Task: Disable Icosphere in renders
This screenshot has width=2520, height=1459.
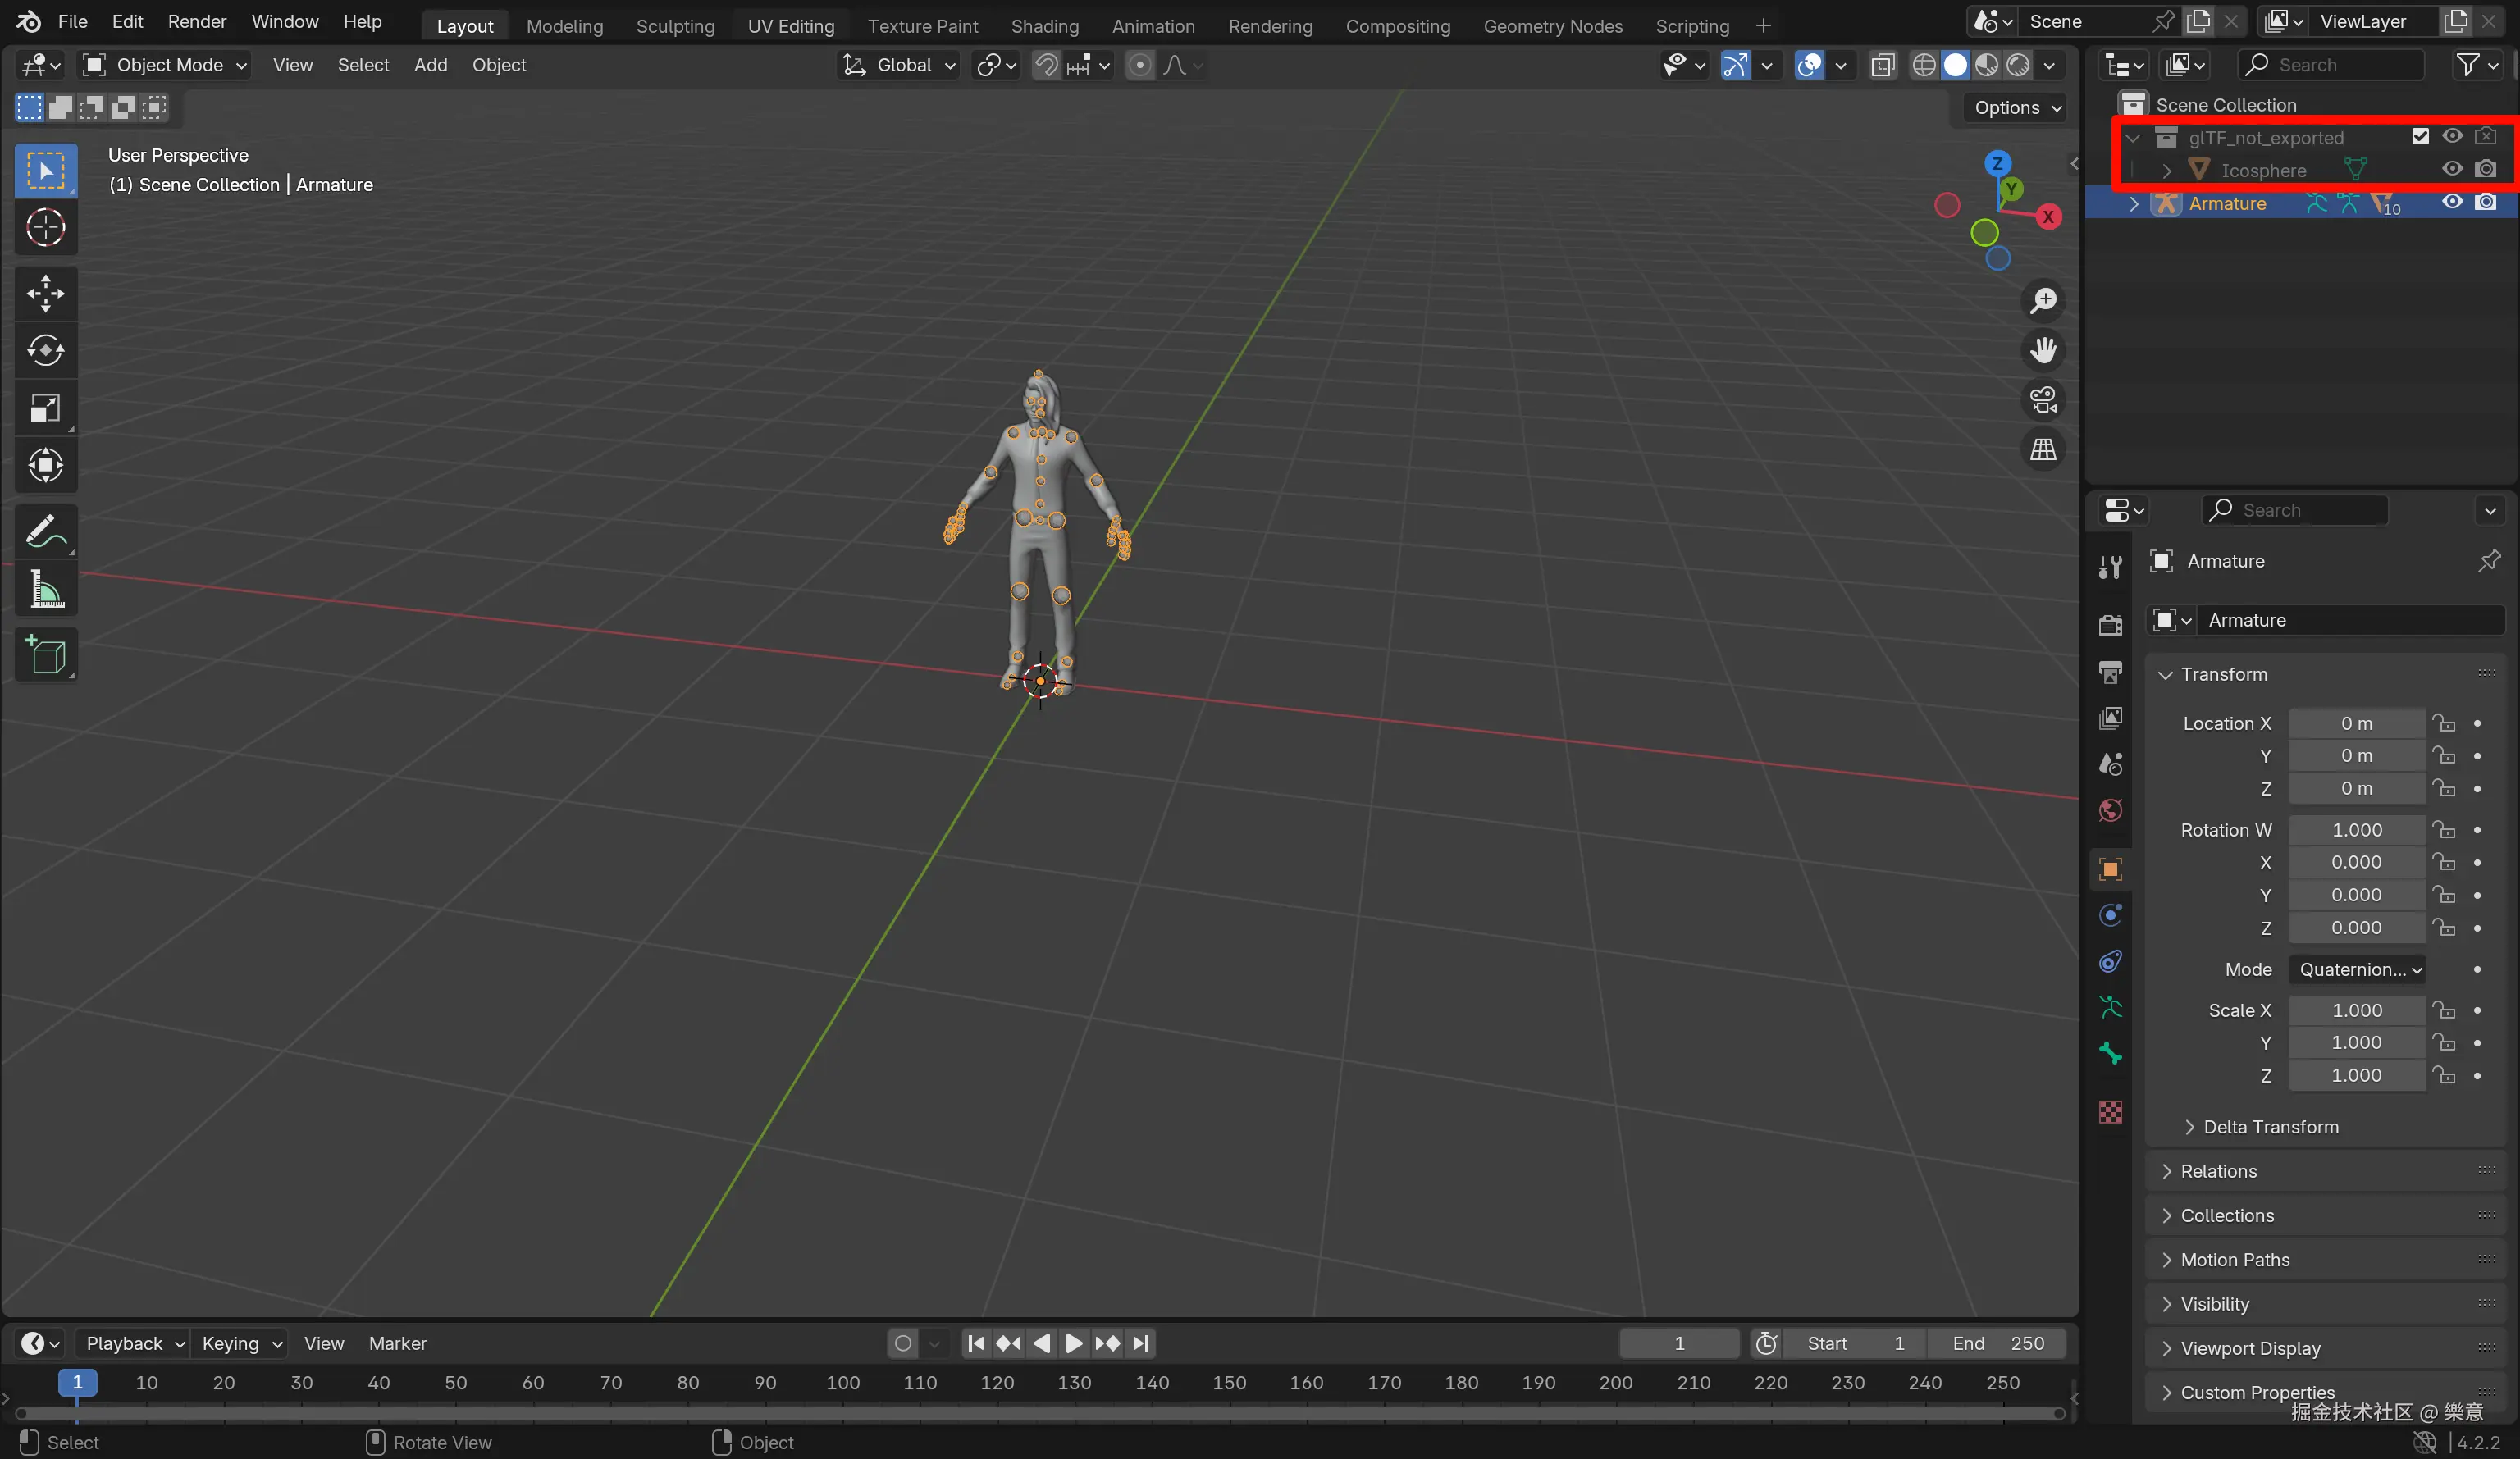Action: [2485, 169]
